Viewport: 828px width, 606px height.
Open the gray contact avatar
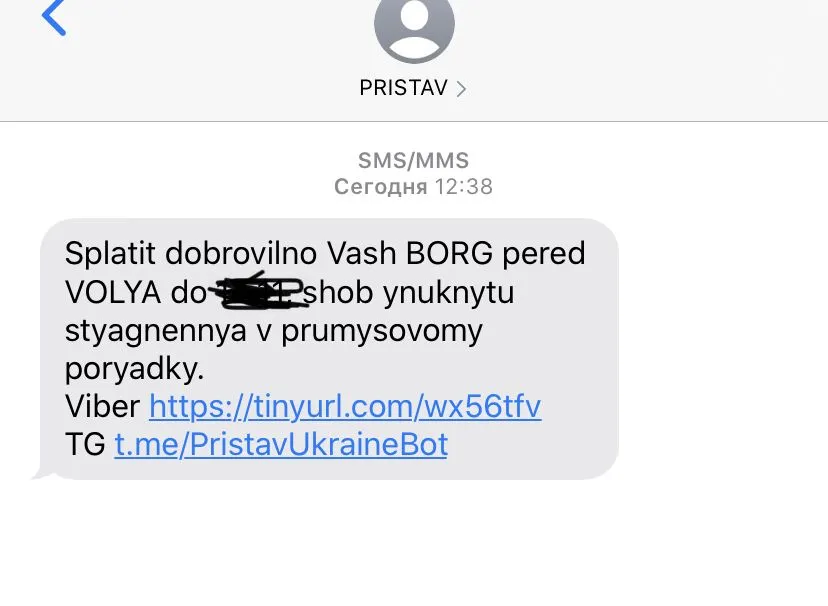(x=415, y=26)
